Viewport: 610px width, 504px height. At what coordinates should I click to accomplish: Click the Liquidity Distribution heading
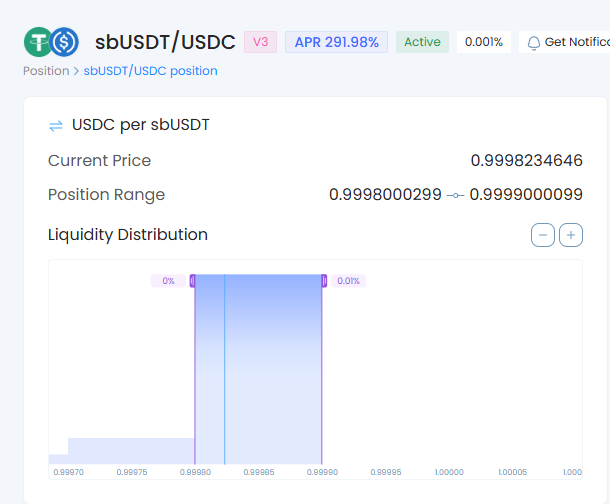(128, 235)
